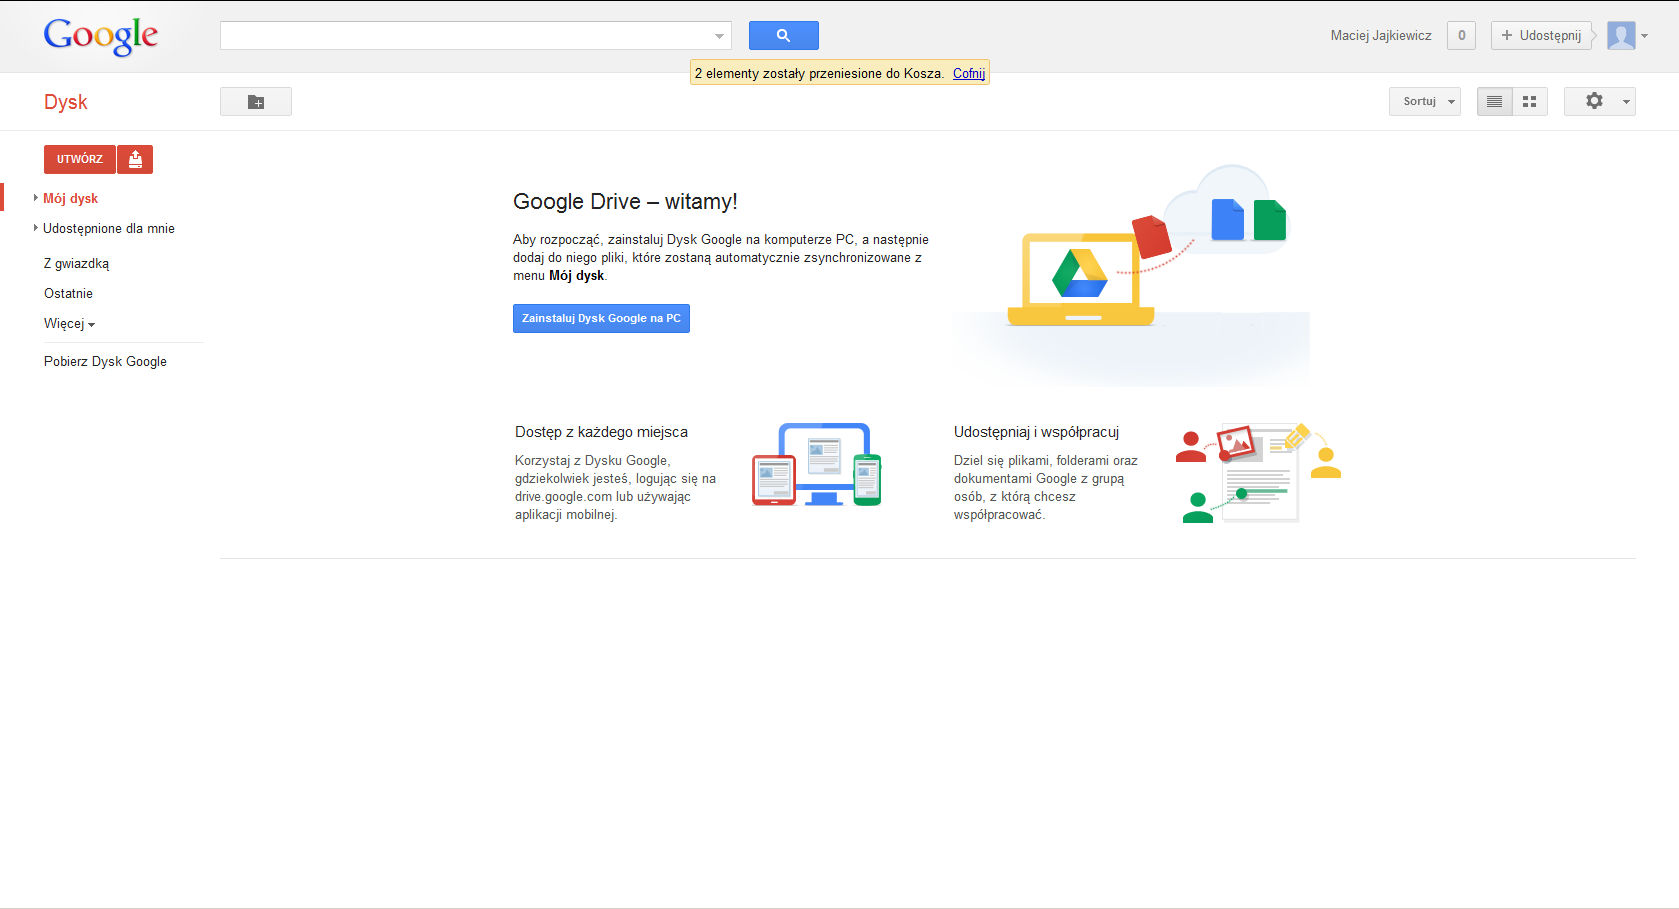The height and width of the screenshot is (909, 1679).
Task: Open the account avatar menu
Action: point(1621,35)
